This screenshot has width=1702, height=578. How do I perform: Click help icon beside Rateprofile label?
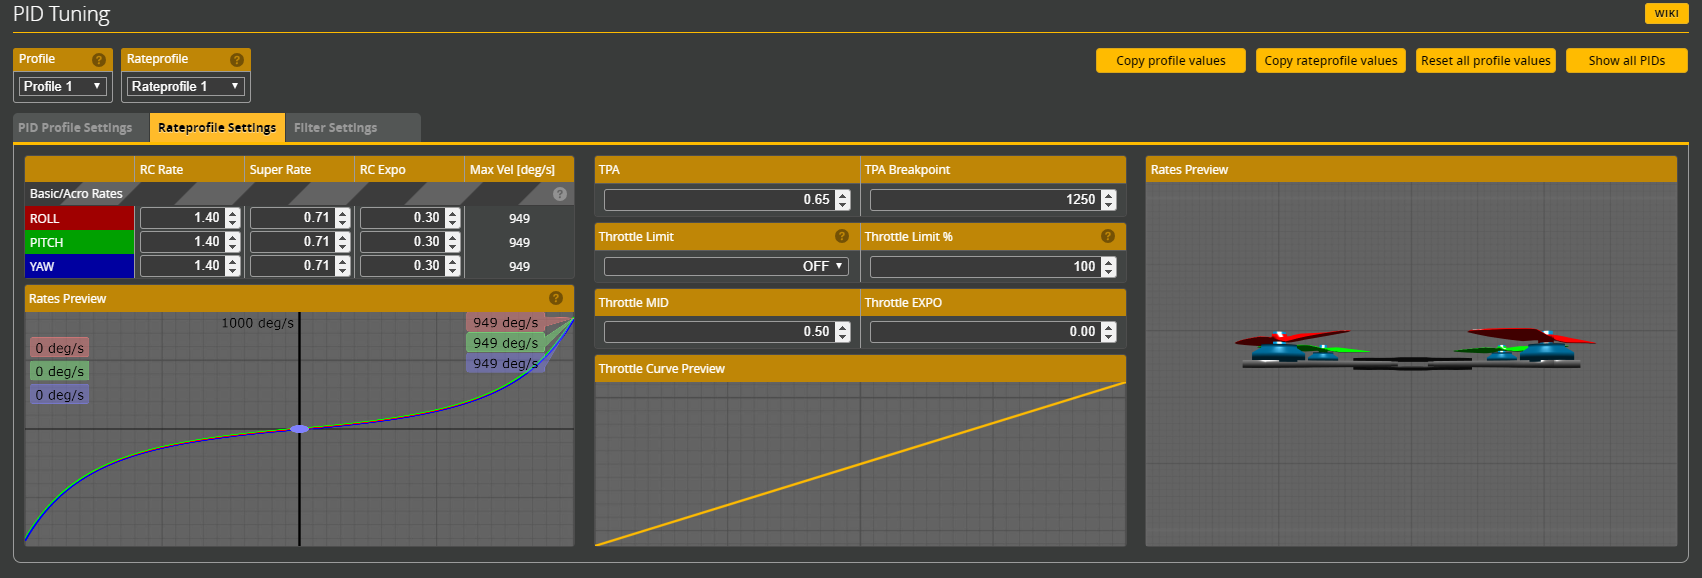[237, 60]
